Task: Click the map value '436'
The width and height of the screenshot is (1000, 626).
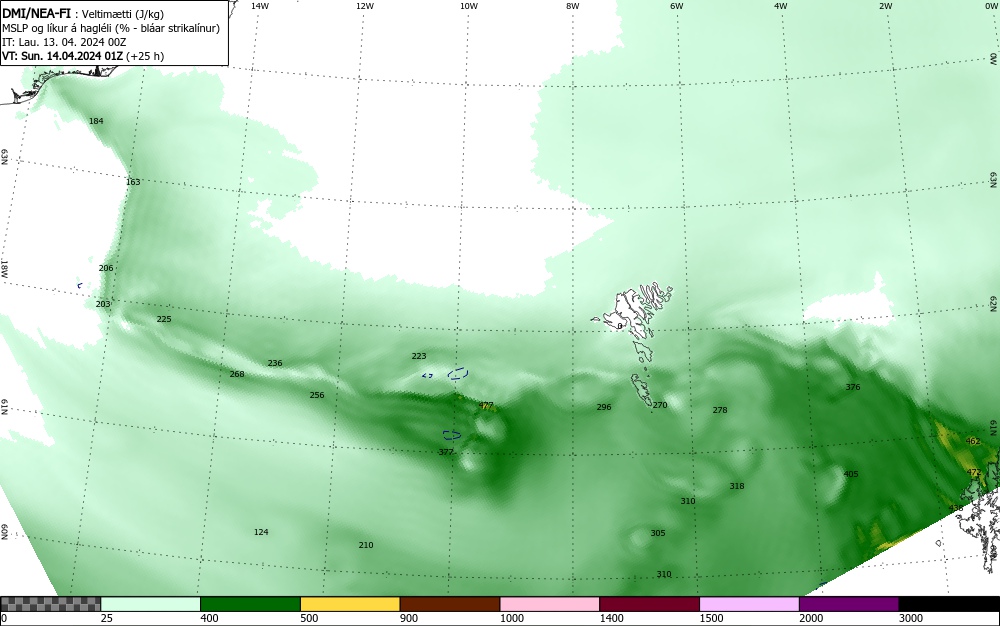Action: pyautogui.click(x=956, y=509)
